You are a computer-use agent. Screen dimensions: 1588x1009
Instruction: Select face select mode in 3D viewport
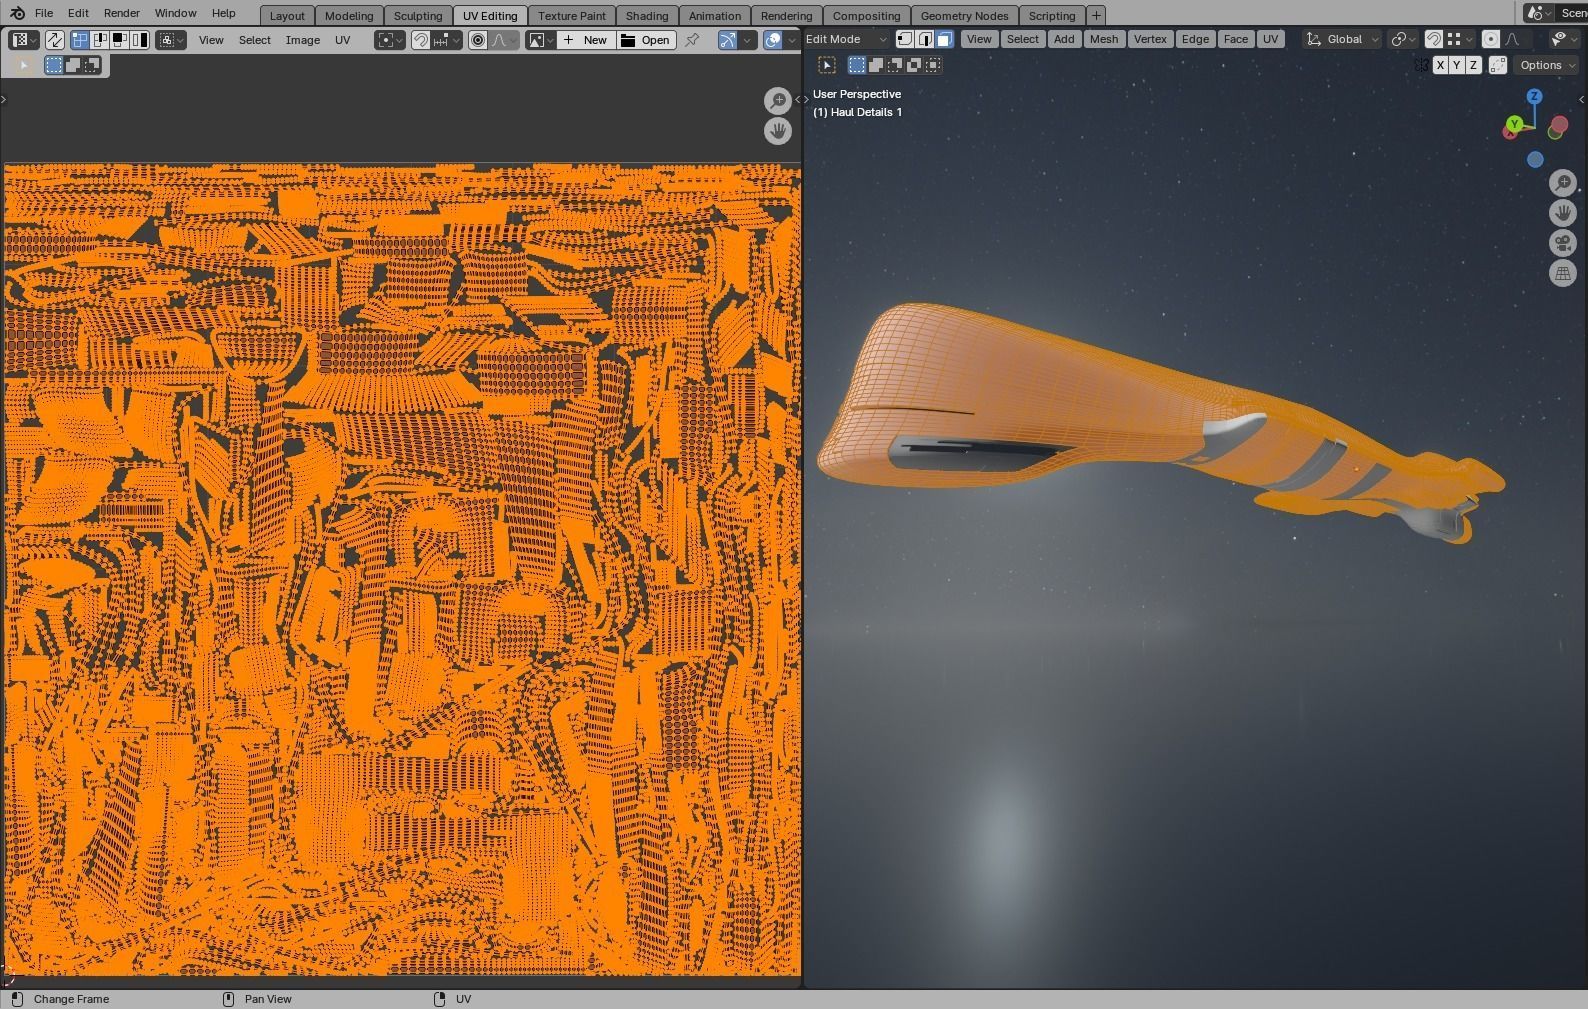(x=944, y=39)
